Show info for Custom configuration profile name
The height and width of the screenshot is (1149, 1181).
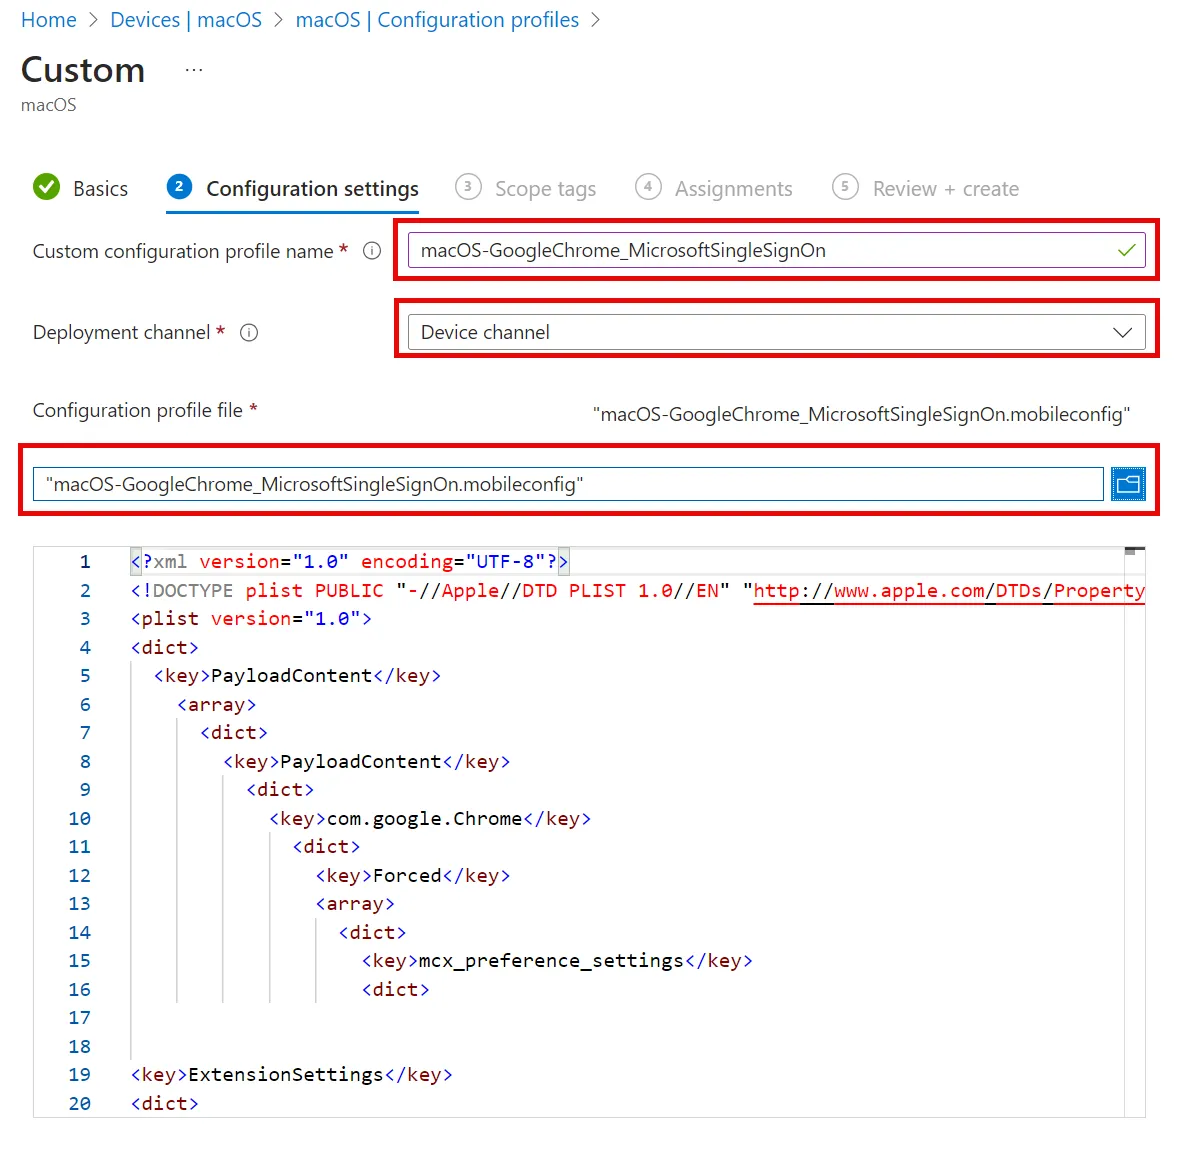[372, 251]
